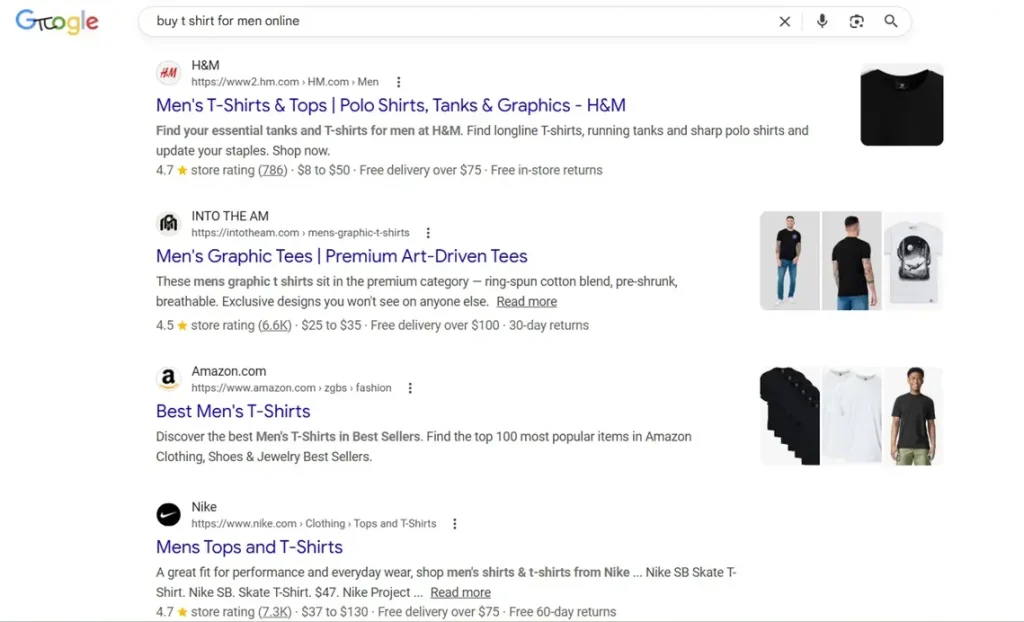1024x622 pixels.
Task: Open the three-dot menu on the H&M result
Action: click(398, 82)
